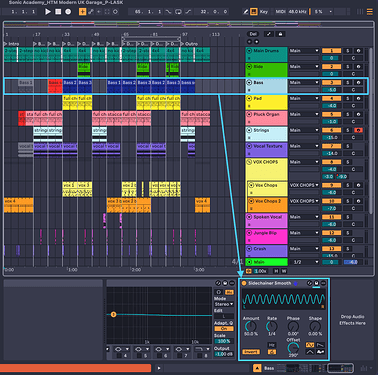The height and width of the screenshot is (375, 378).
Task: Open EQ band 8 filter type dropdown
Action: (202, 349)
